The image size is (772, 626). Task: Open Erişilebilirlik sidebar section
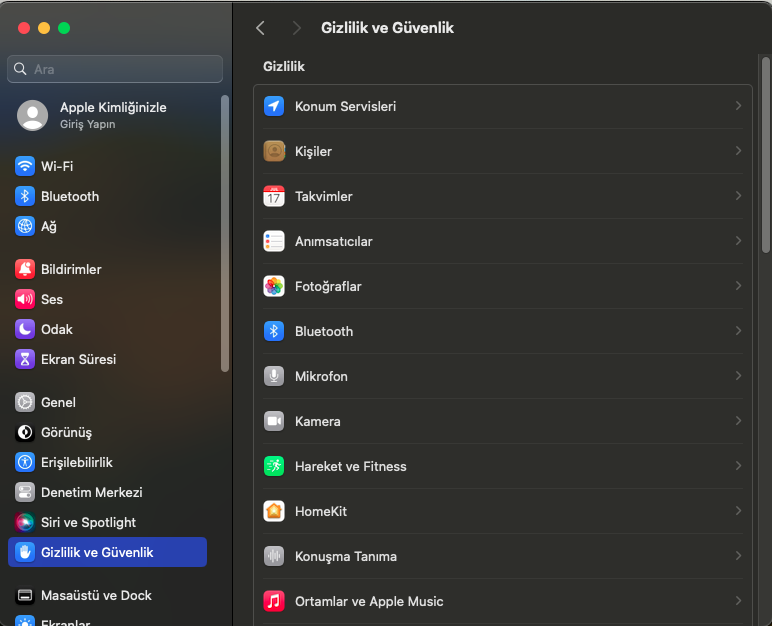pos(76,462)
